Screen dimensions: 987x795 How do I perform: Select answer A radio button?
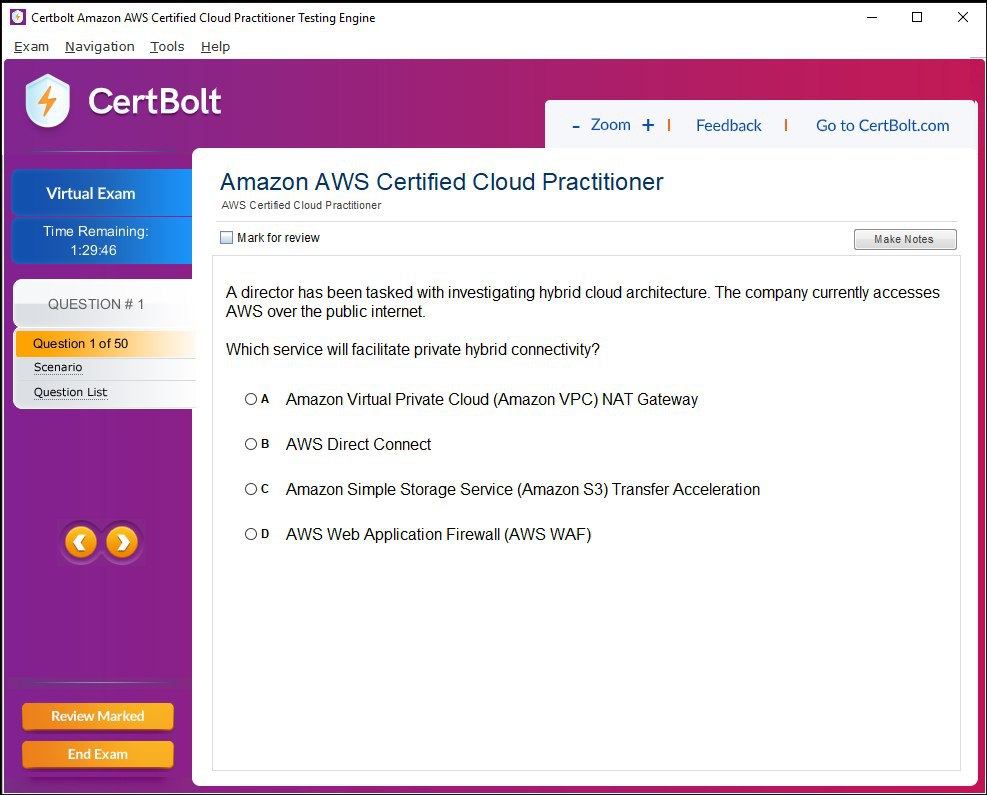[x=251, y=399]
